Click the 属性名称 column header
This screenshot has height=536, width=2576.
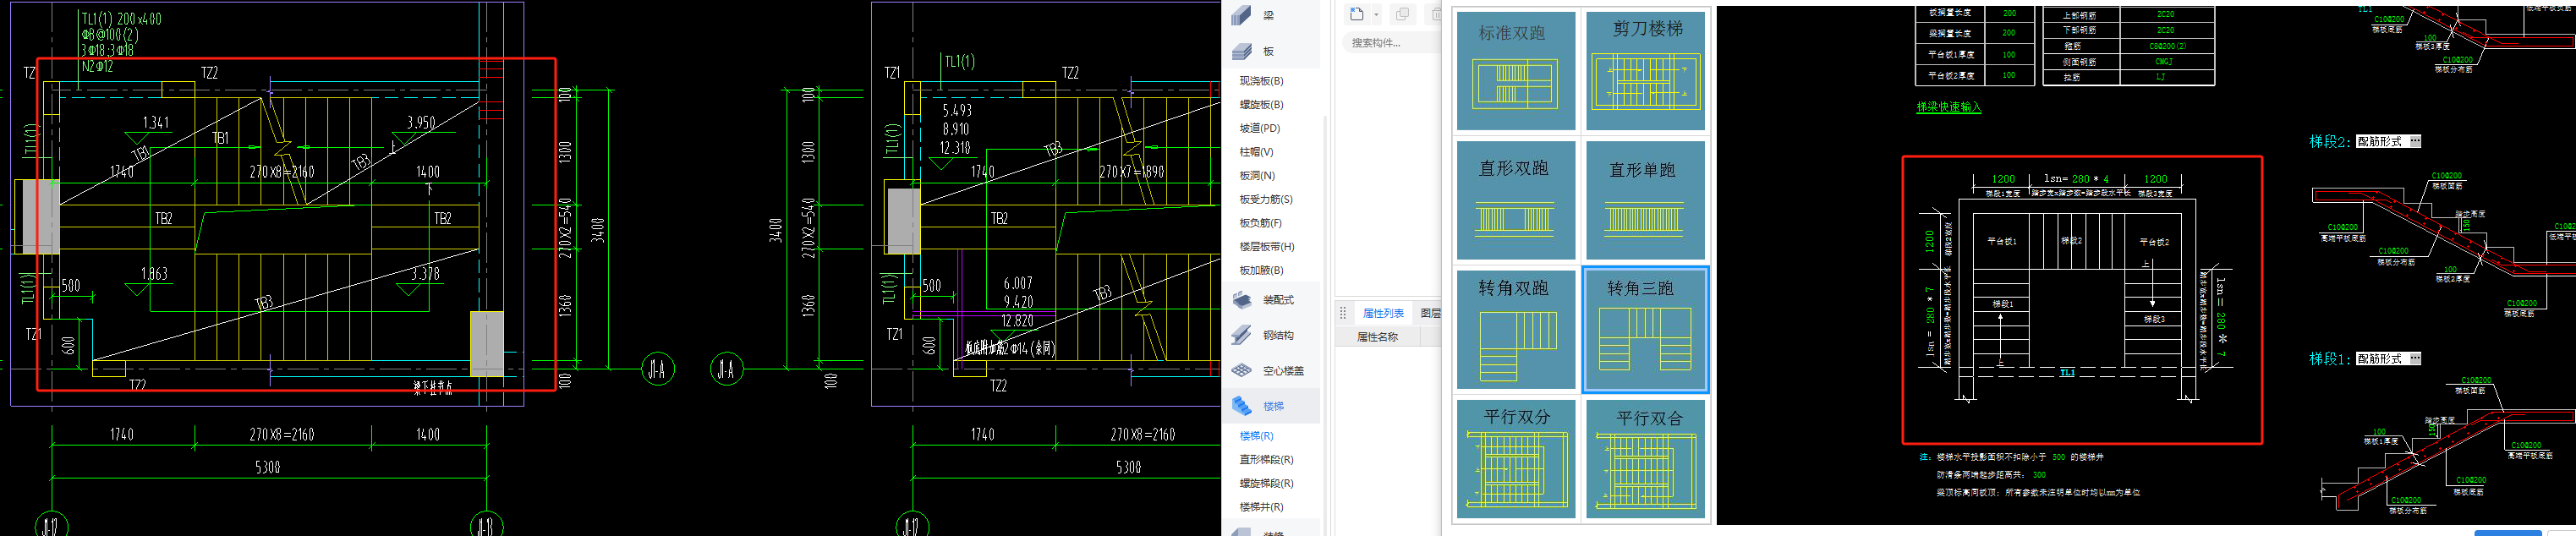coord(1377,337)
